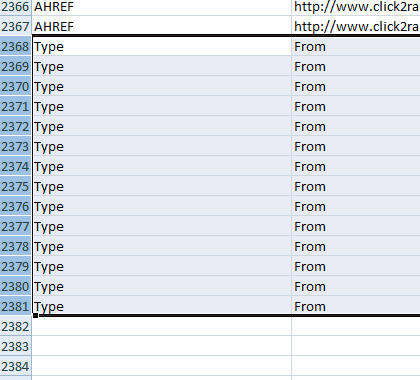The width and height of the screenshot is (420, 380).
Task: Click the AHREF cell in row 2367
Action: [162, 26]
